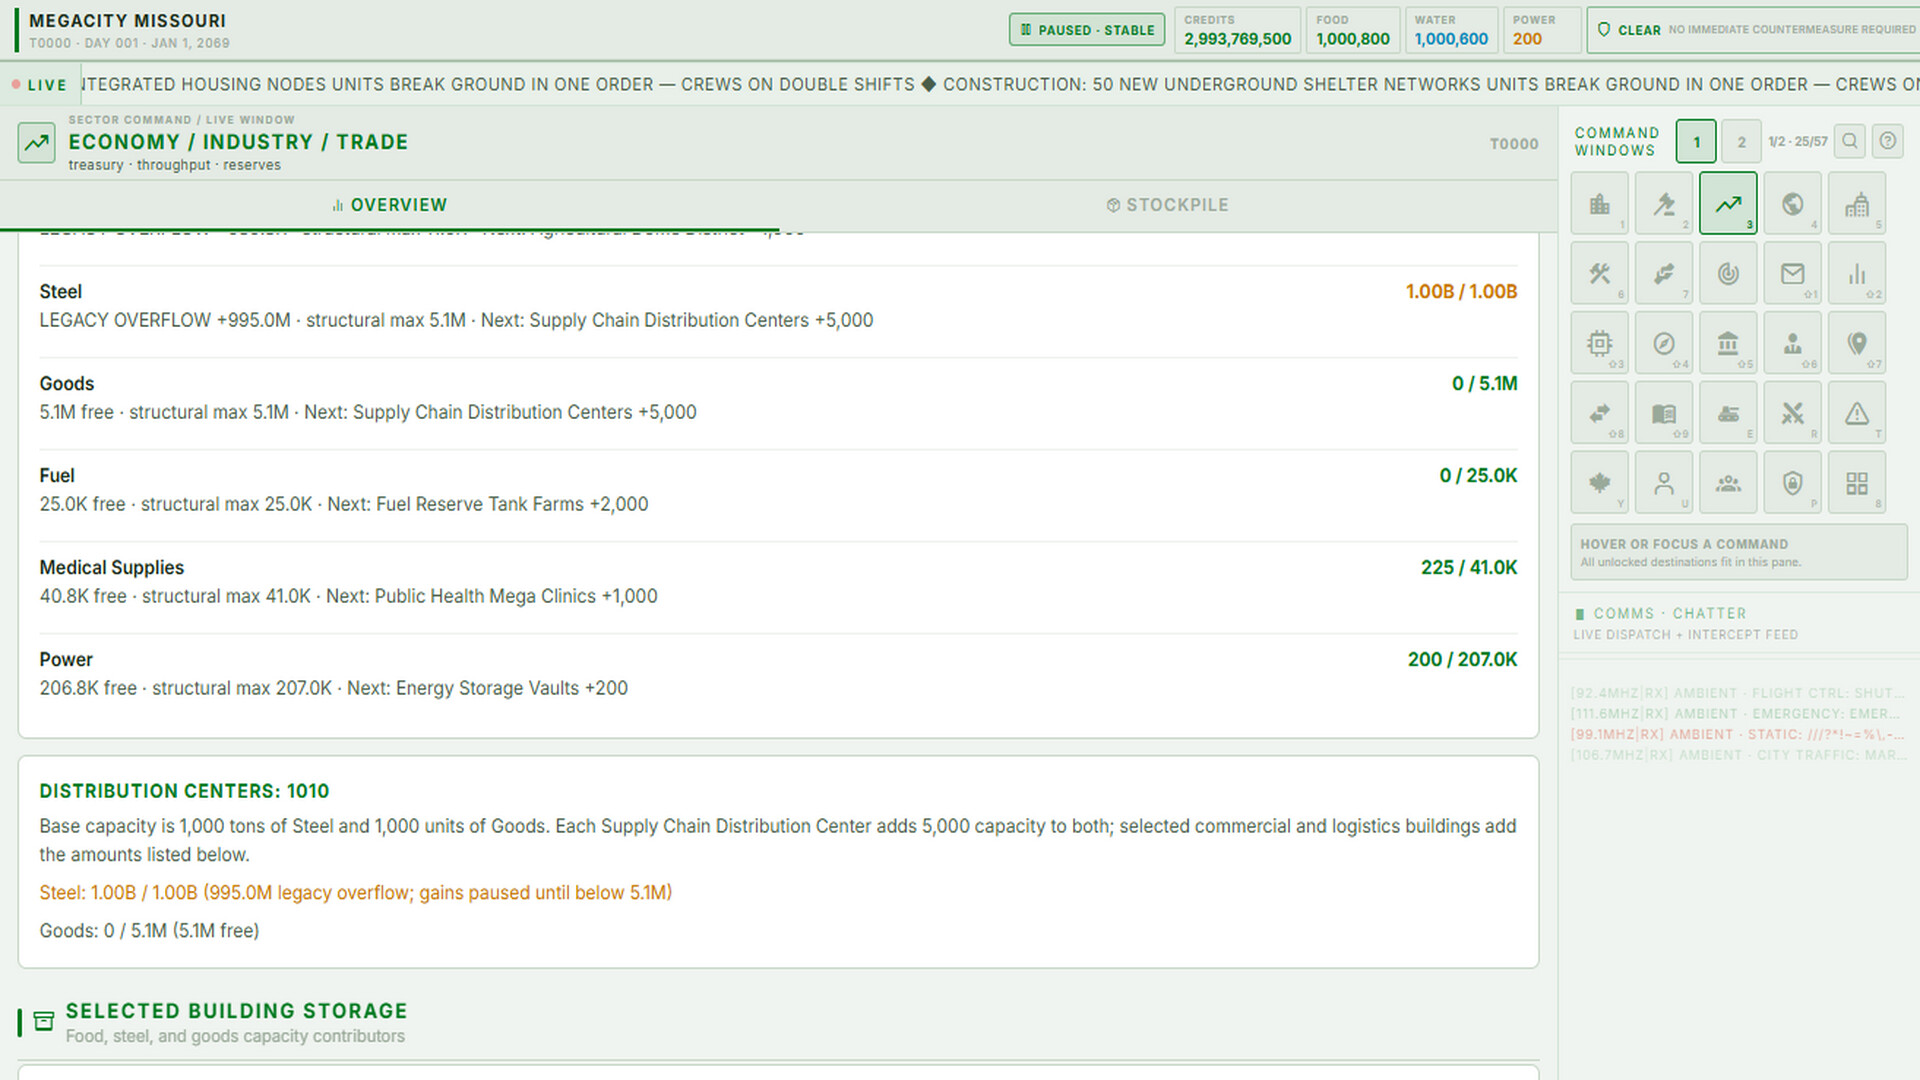Open the warning triangle alerts window
Screen dimensions: 1920x1080
tap(1856, 413)
